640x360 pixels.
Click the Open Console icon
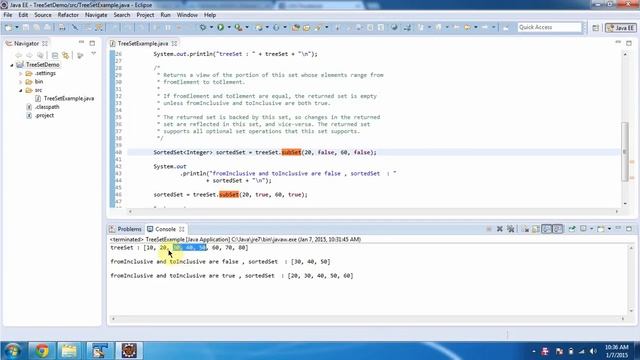601,229
